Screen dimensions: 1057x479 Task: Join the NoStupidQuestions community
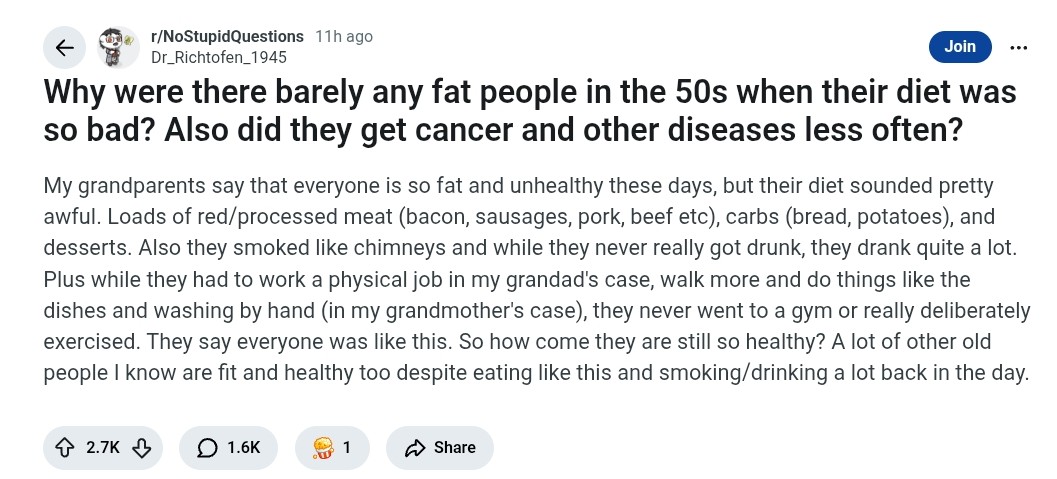tap(959, 47)
